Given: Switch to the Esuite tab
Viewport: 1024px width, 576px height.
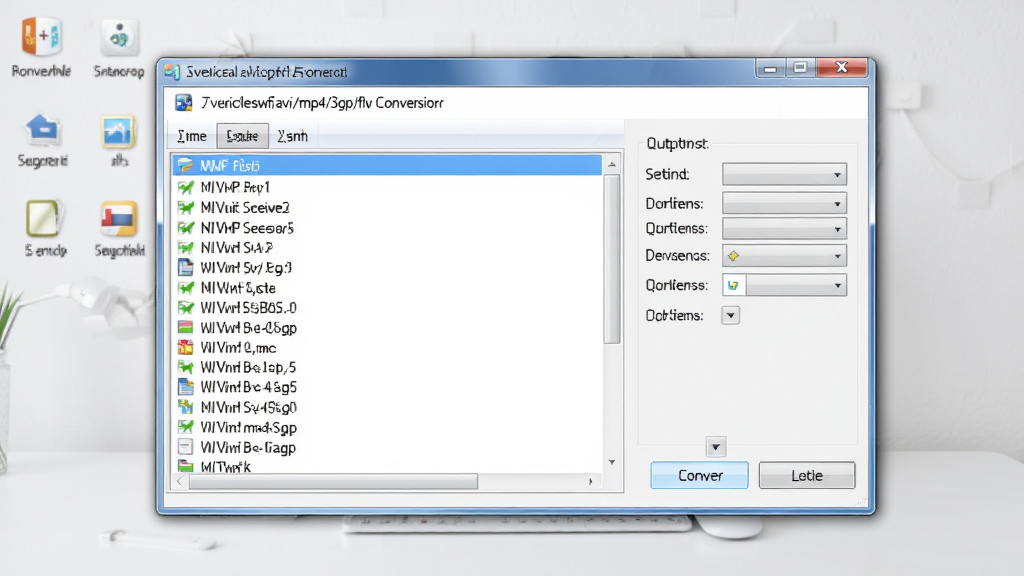Looking at the screenshot, I should pos(242,136).
